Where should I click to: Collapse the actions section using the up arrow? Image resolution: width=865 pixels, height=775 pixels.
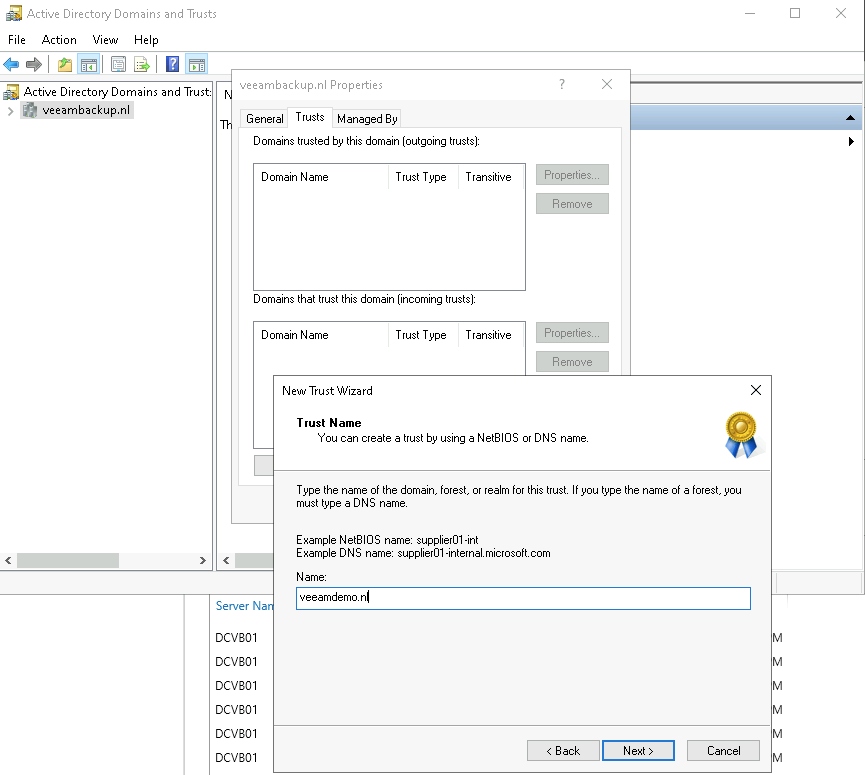click(x=850, y=118)
